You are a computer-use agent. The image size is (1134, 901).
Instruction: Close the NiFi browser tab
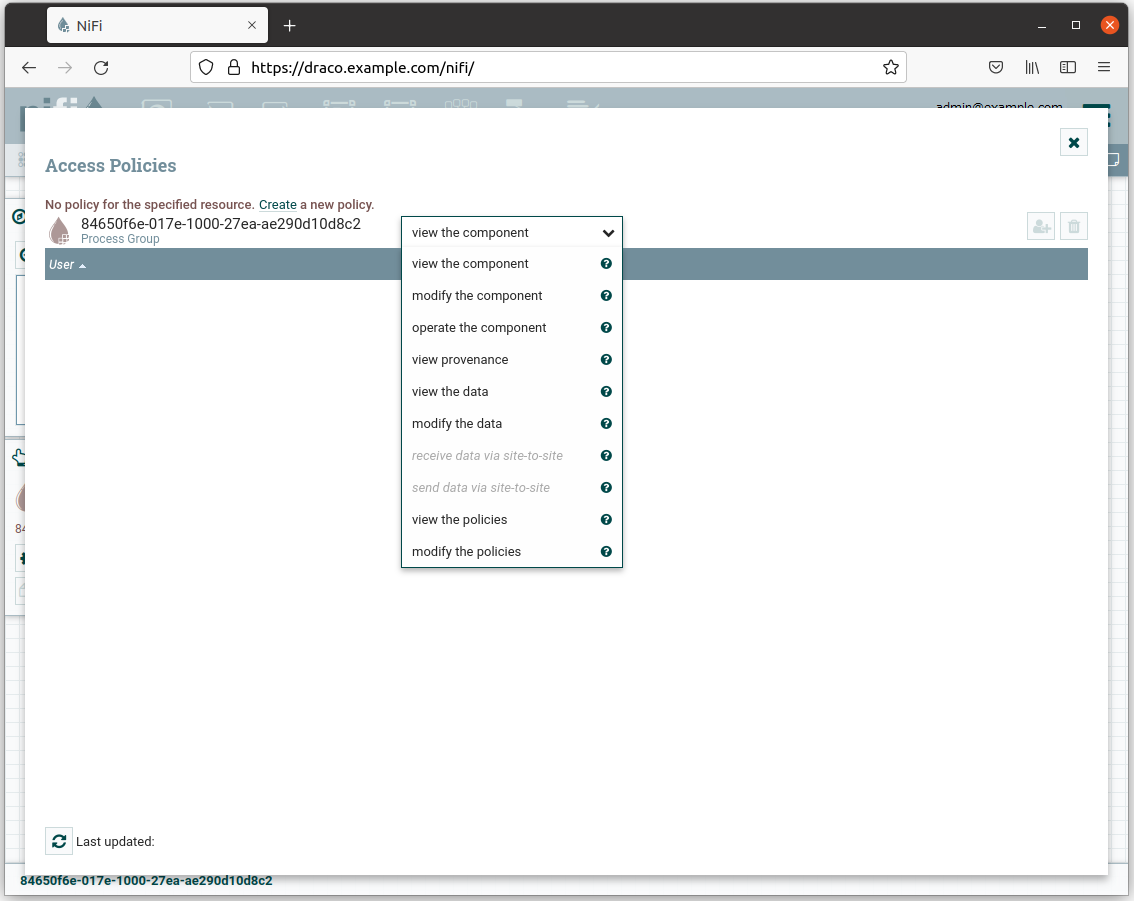point(252,25)
